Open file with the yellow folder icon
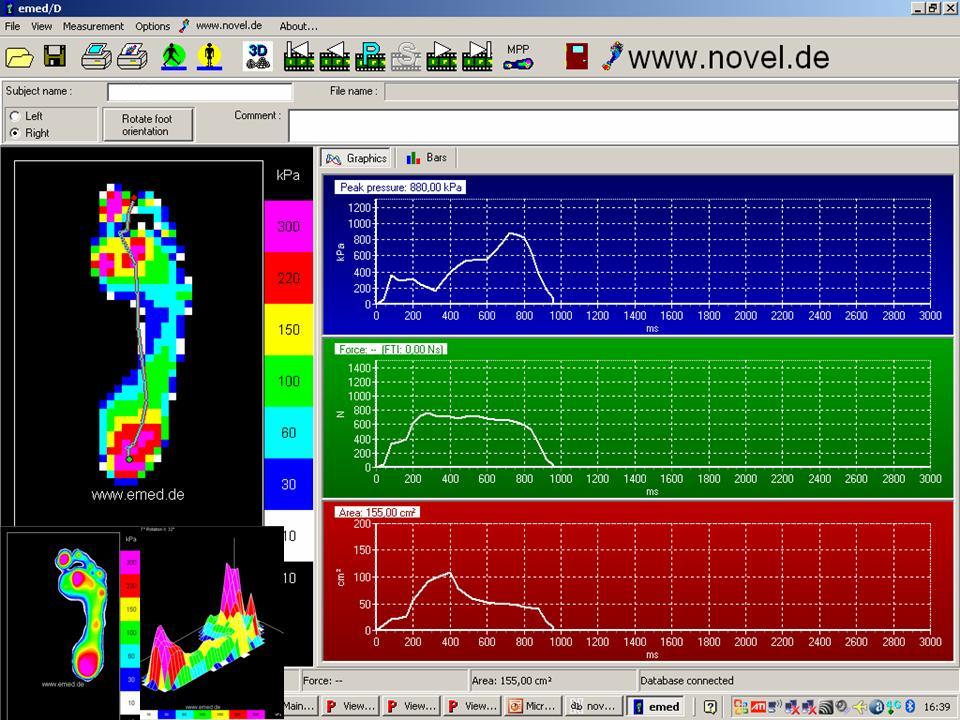 coord(20,57)
